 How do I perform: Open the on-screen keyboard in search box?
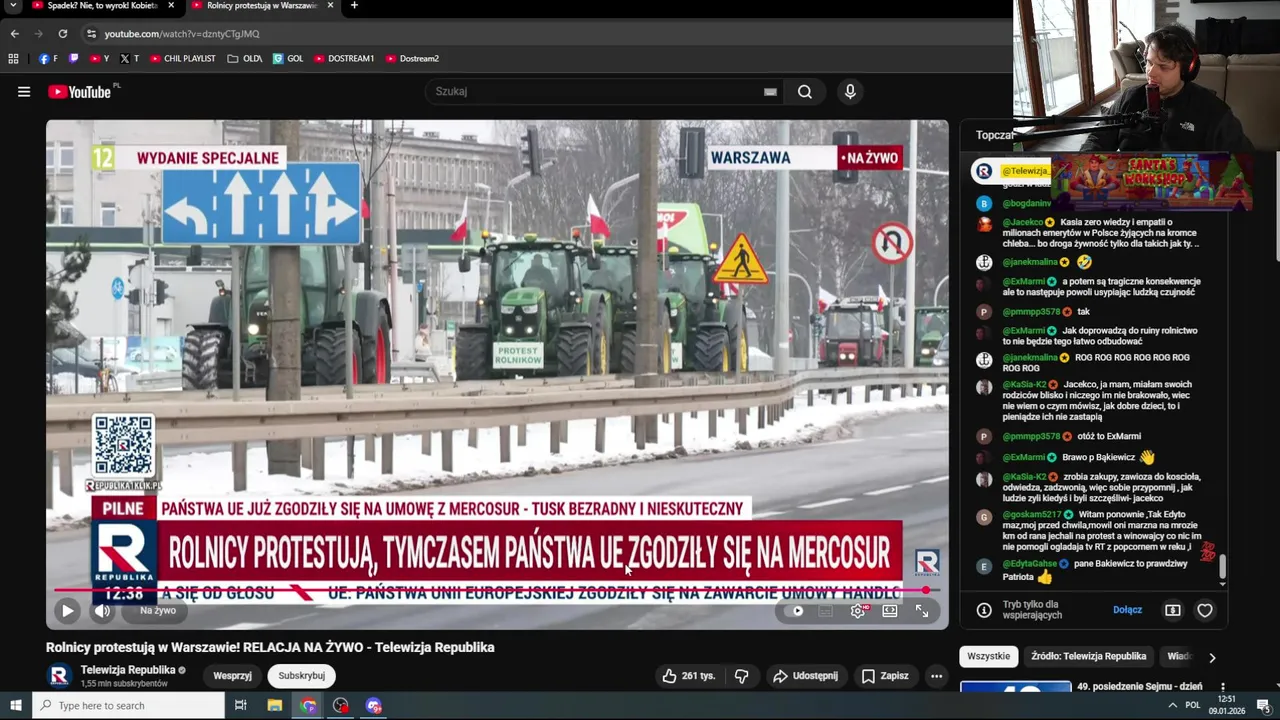pos(770,92)
